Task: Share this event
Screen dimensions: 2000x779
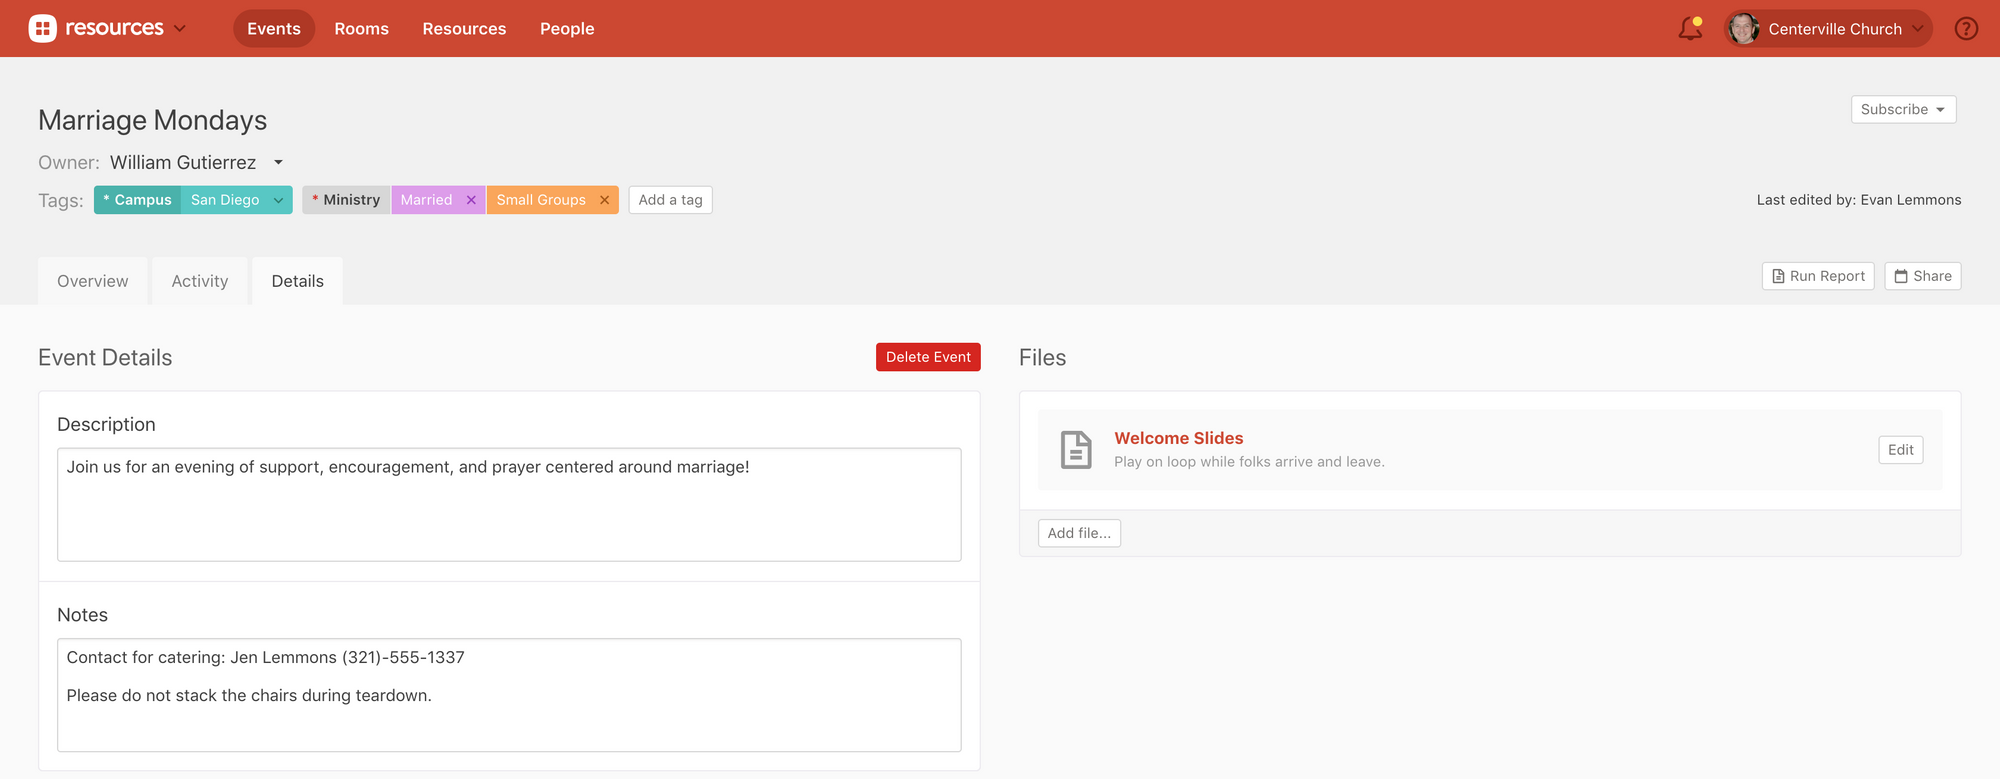Action: [x=1922, y=276]
